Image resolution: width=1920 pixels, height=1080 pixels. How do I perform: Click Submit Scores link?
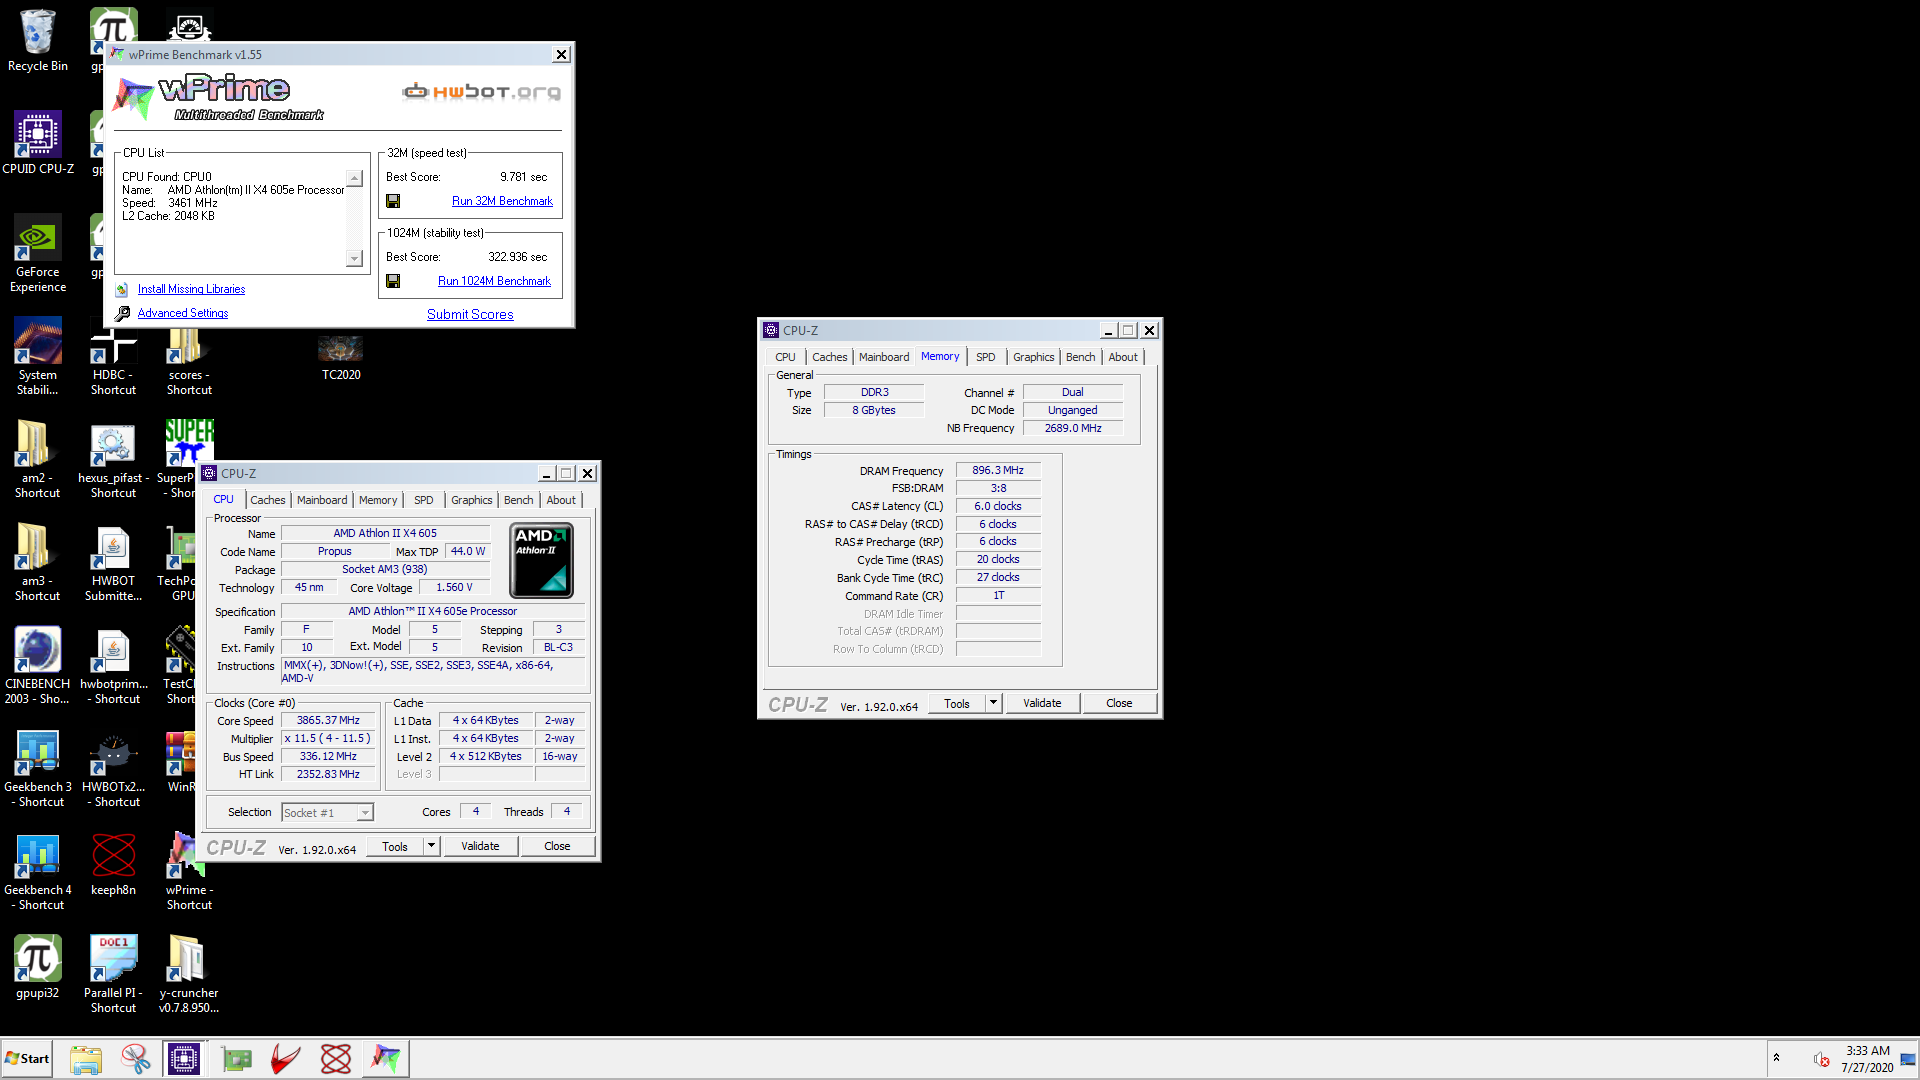click(x=470, y=314)
